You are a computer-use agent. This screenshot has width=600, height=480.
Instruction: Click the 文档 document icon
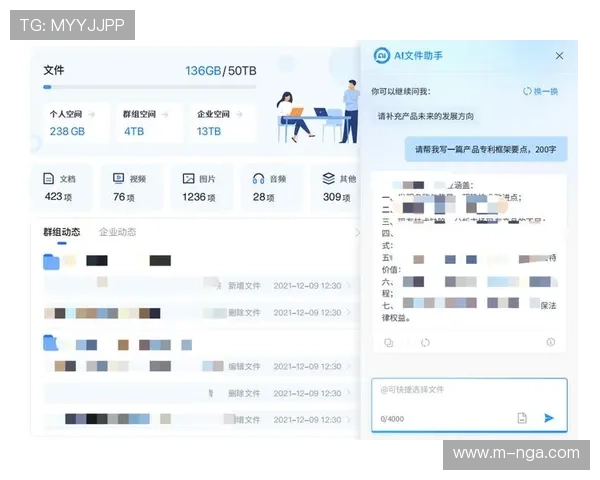(x=48, y=178)
